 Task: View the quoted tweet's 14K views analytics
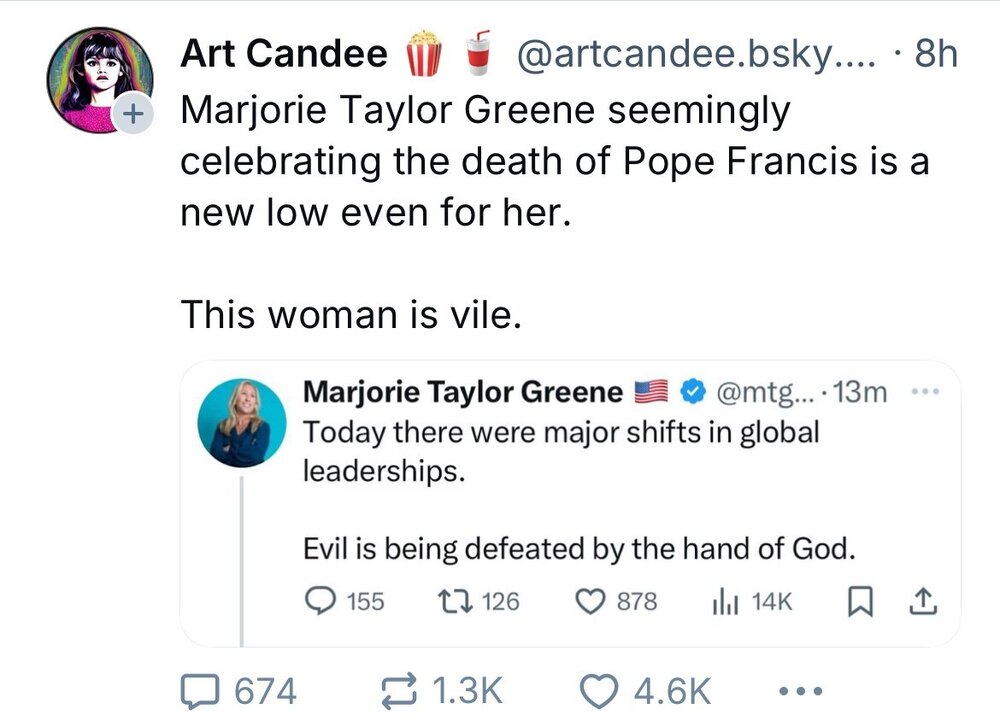722,600
